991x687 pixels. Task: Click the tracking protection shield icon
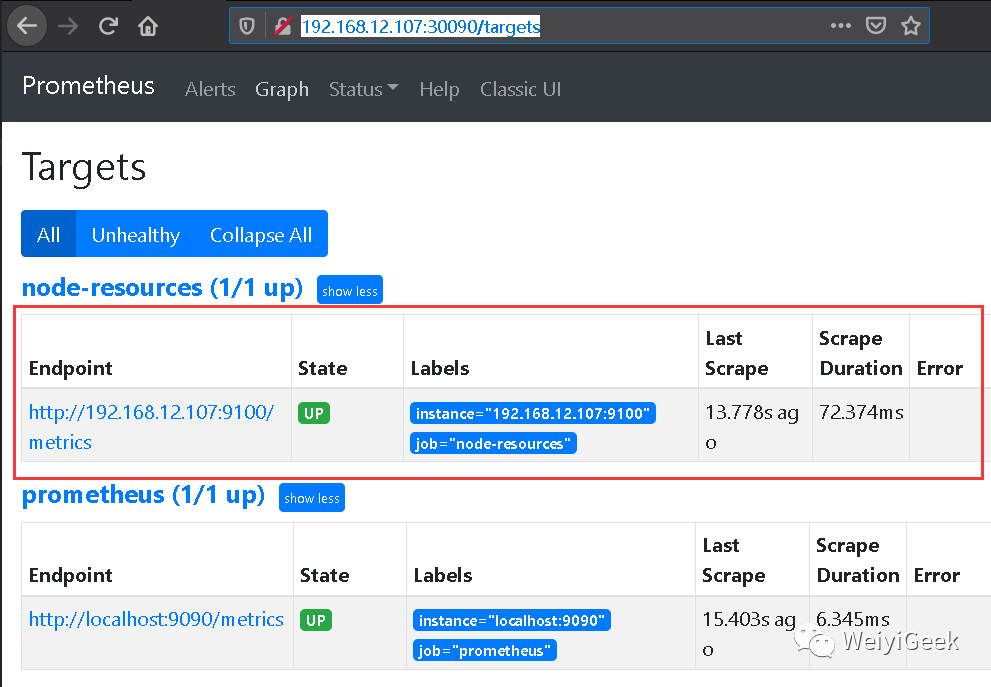point(247,26)
